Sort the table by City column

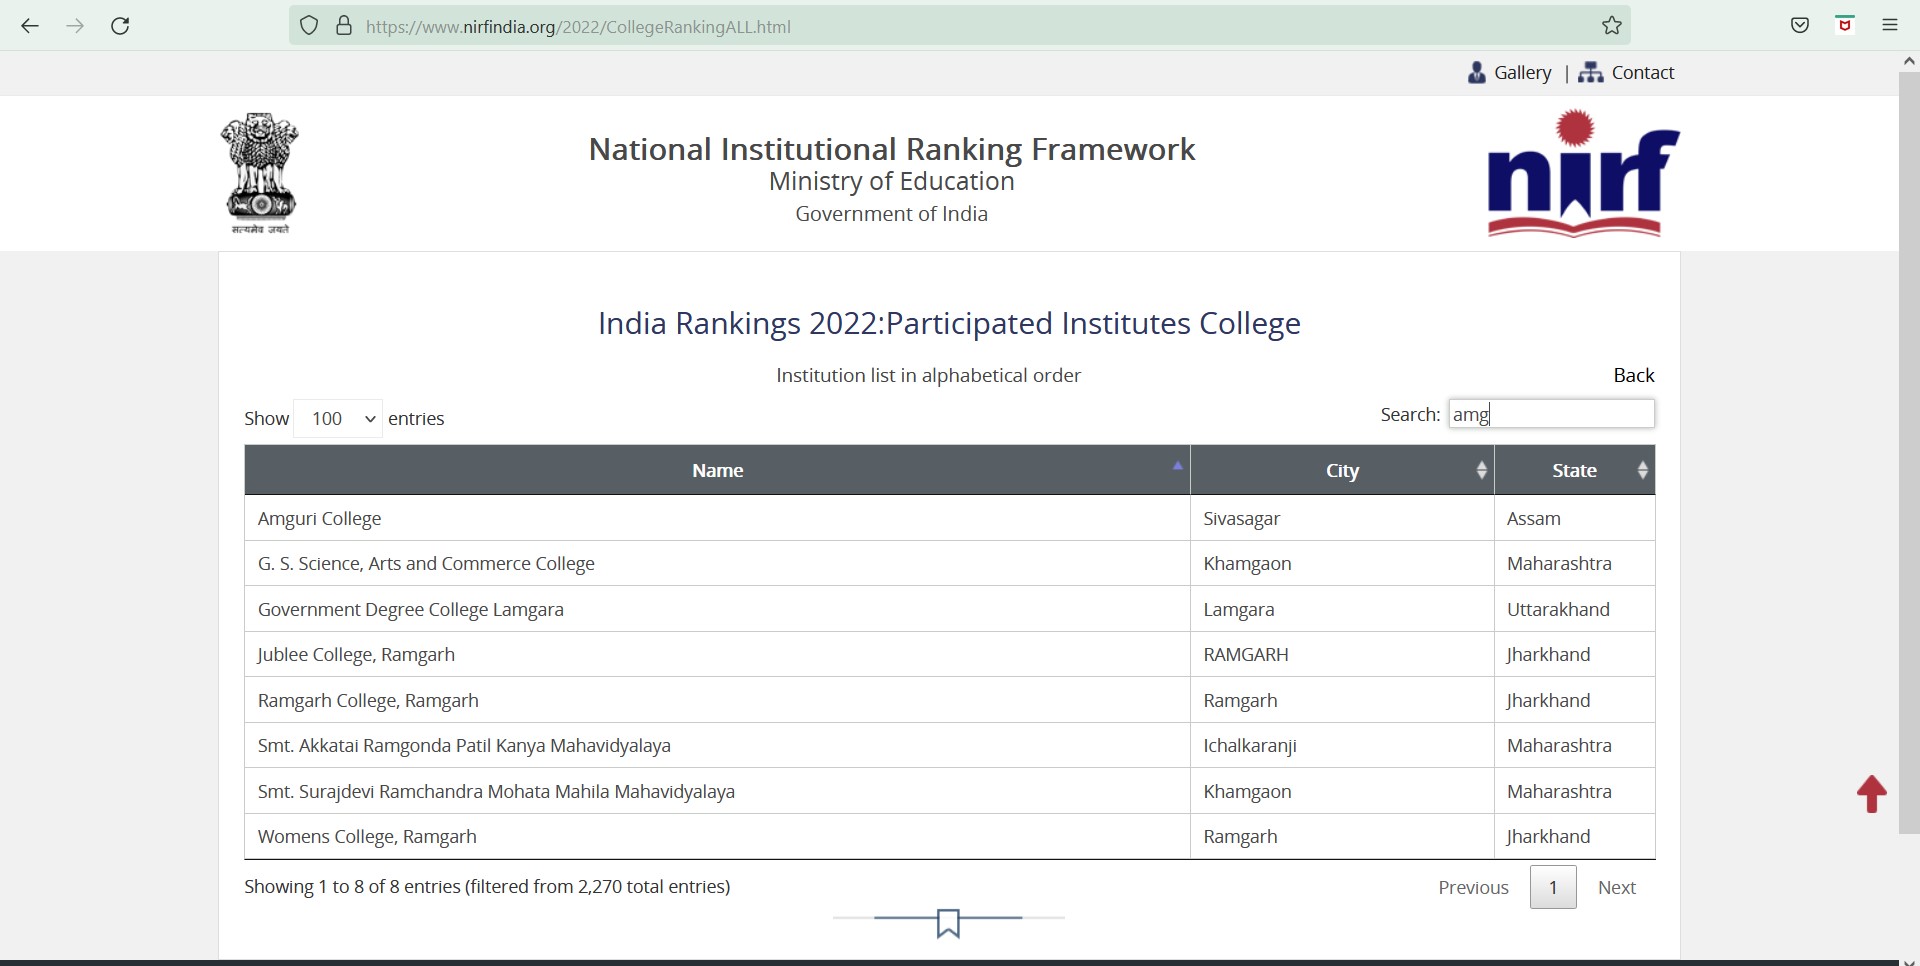[1342, 471]
